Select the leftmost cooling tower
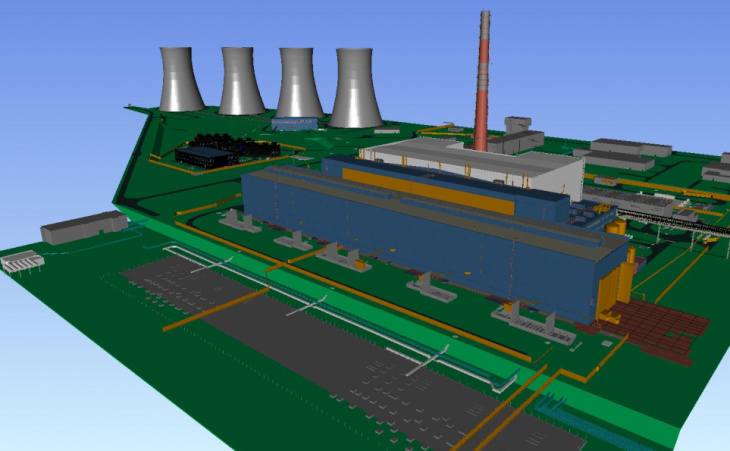This screenshot has width=730, height=451. coord(181,79)
